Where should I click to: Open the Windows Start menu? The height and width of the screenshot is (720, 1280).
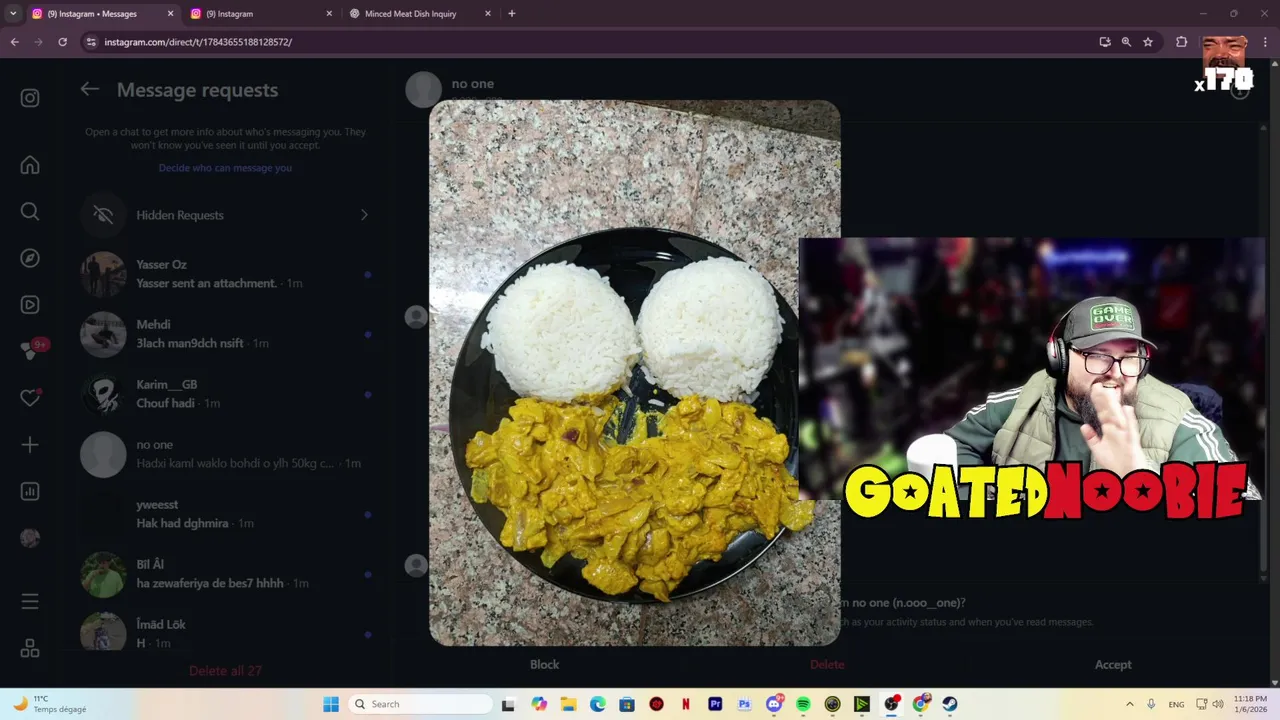[x=331, y=704]
